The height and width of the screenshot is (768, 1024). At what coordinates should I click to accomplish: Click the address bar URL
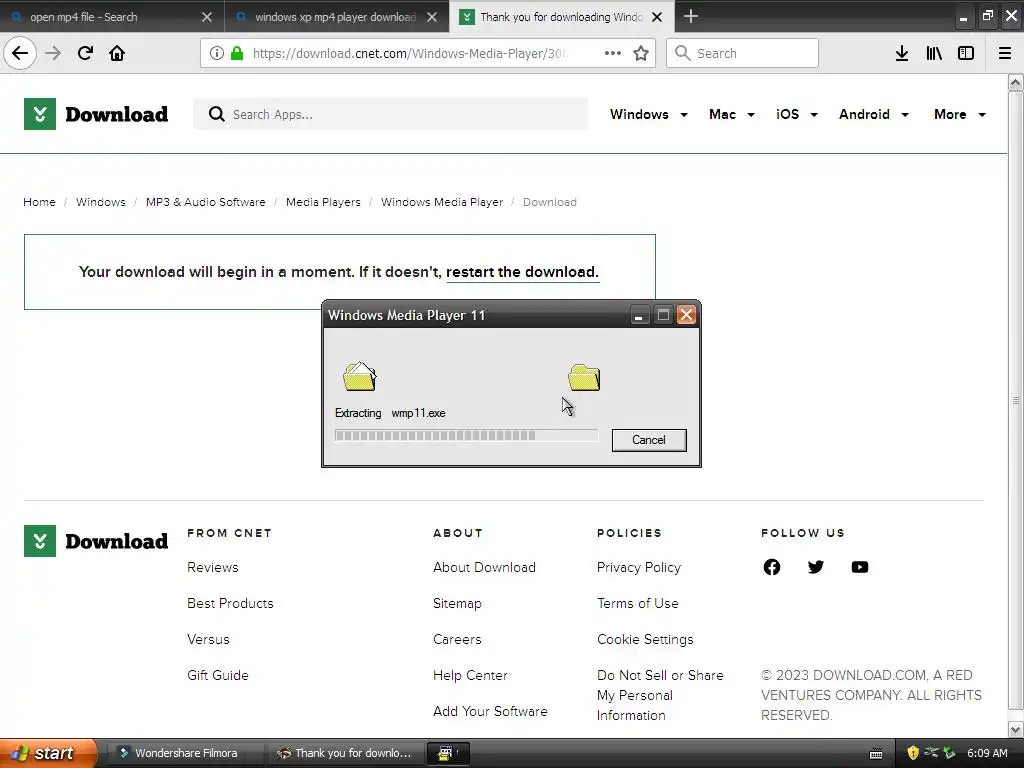coord(409,53)
